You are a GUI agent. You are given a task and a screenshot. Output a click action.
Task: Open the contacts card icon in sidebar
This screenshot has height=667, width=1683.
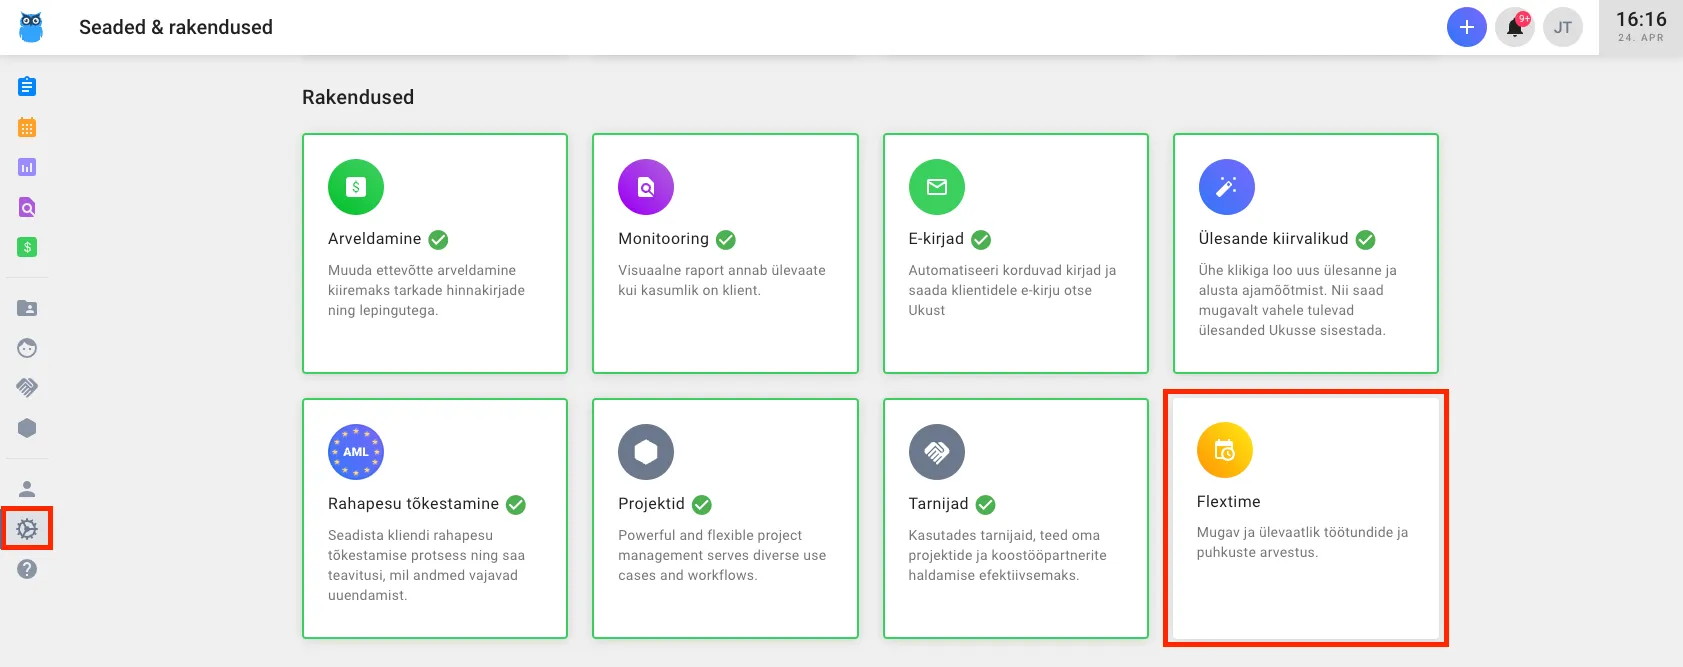[x=27, y=308]
